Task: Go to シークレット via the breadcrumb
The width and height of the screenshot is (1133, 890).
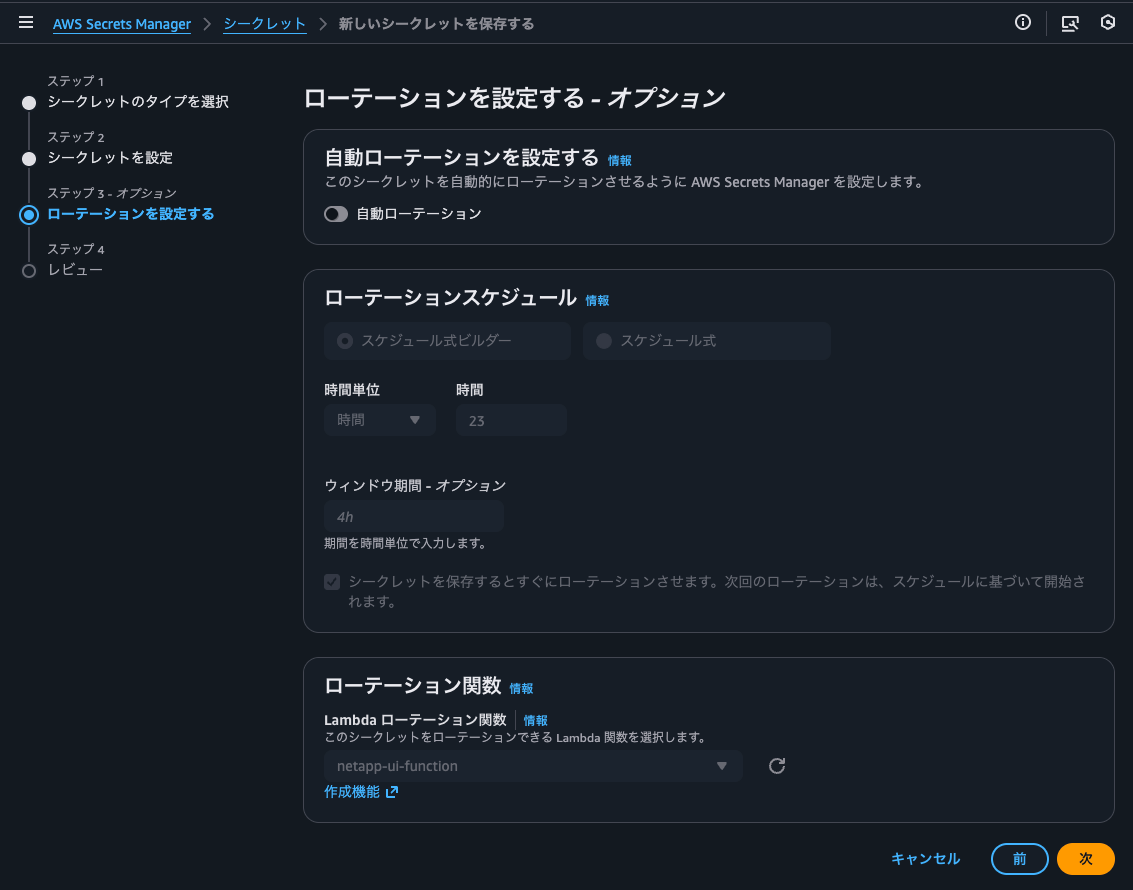Action: pyautogui.click(x=264, y=22)
